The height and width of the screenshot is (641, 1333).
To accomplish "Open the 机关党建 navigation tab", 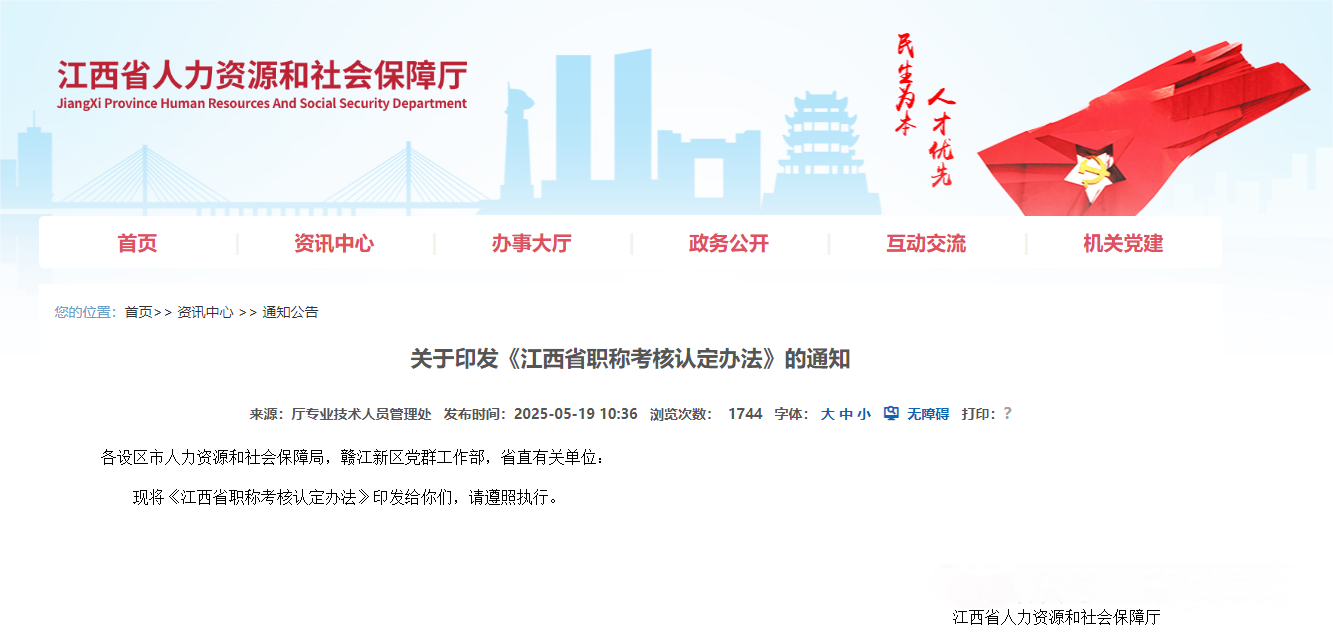I will tap(1123, 243).
